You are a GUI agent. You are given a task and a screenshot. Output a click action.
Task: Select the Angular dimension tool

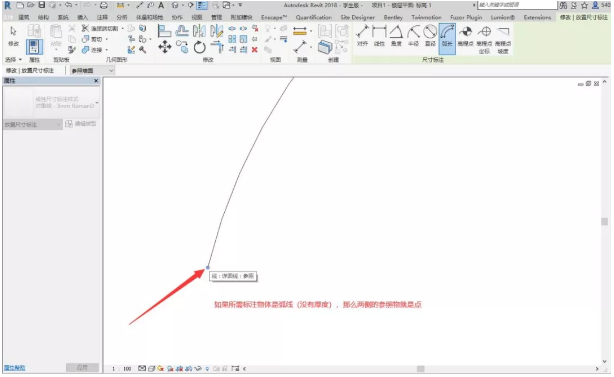click(396, 35)
